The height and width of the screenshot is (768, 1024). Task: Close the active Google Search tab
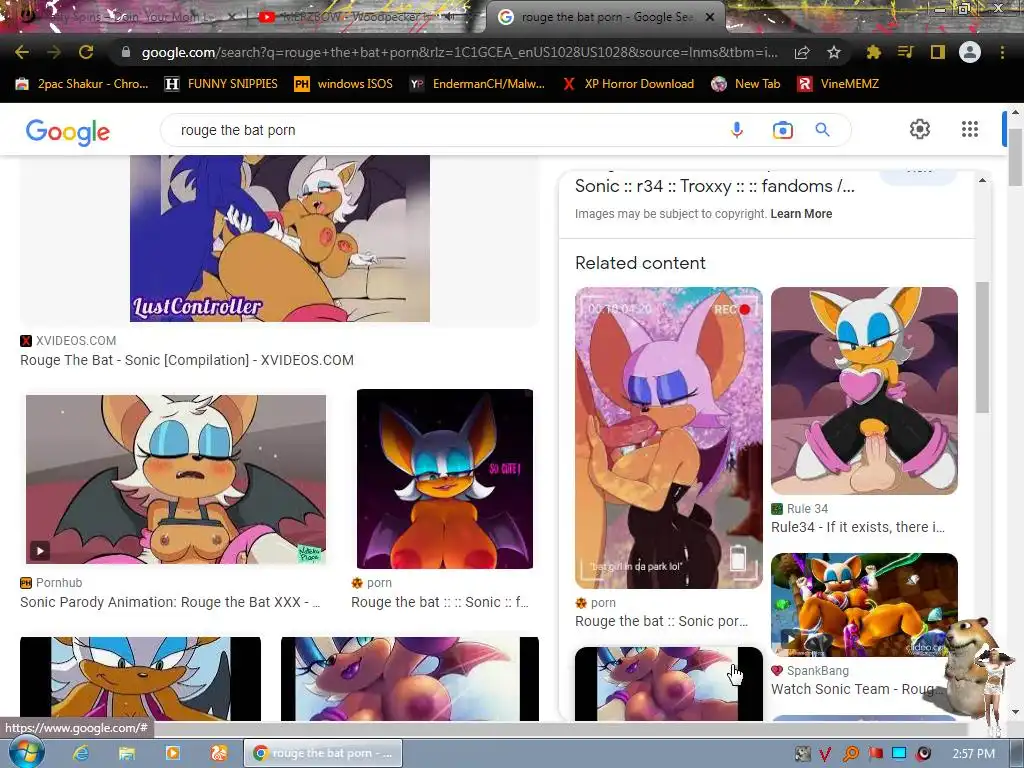[710, 17]
